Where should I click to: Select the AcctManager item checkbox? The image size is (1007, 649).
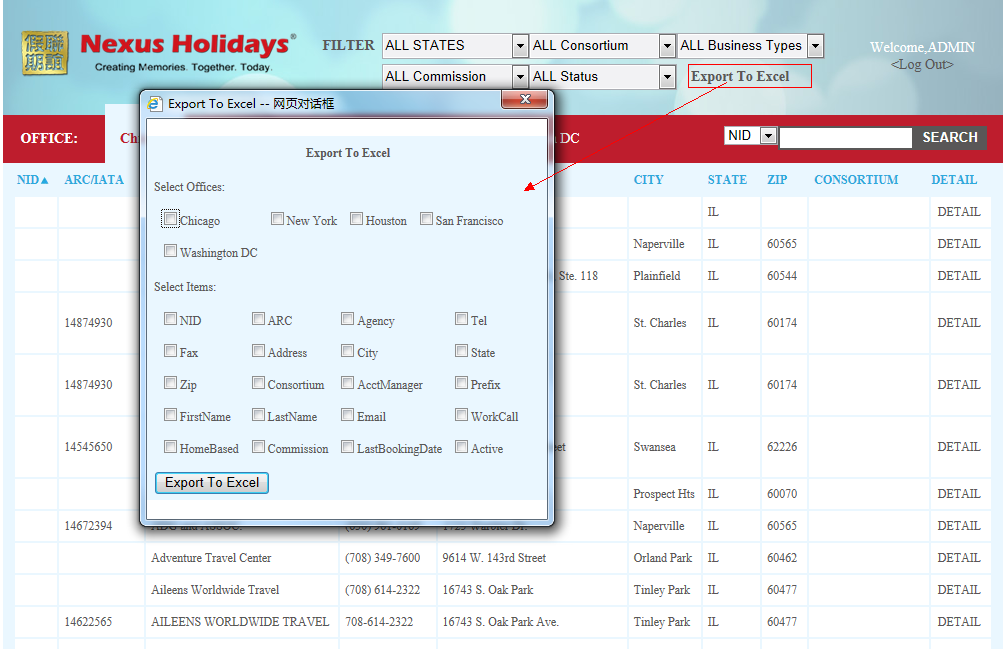pos(347,383)
